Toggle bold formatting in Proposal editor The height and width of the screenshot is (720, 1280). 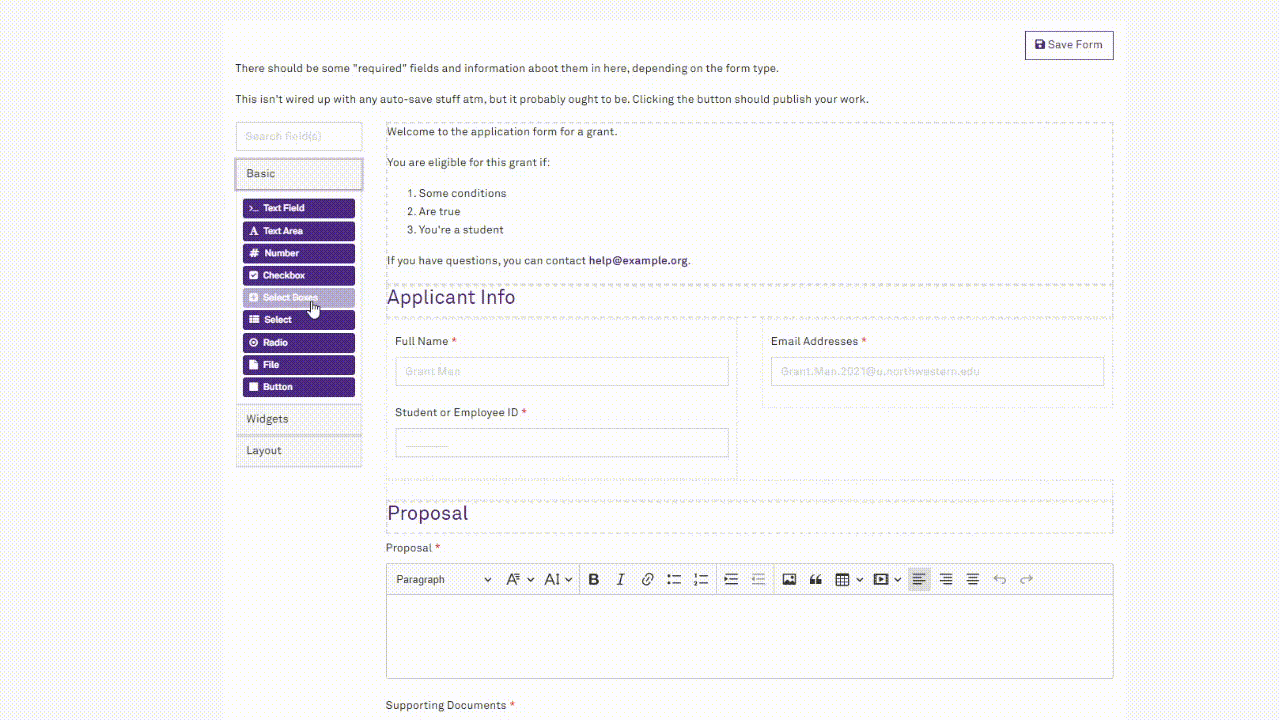tap(593, 580)
